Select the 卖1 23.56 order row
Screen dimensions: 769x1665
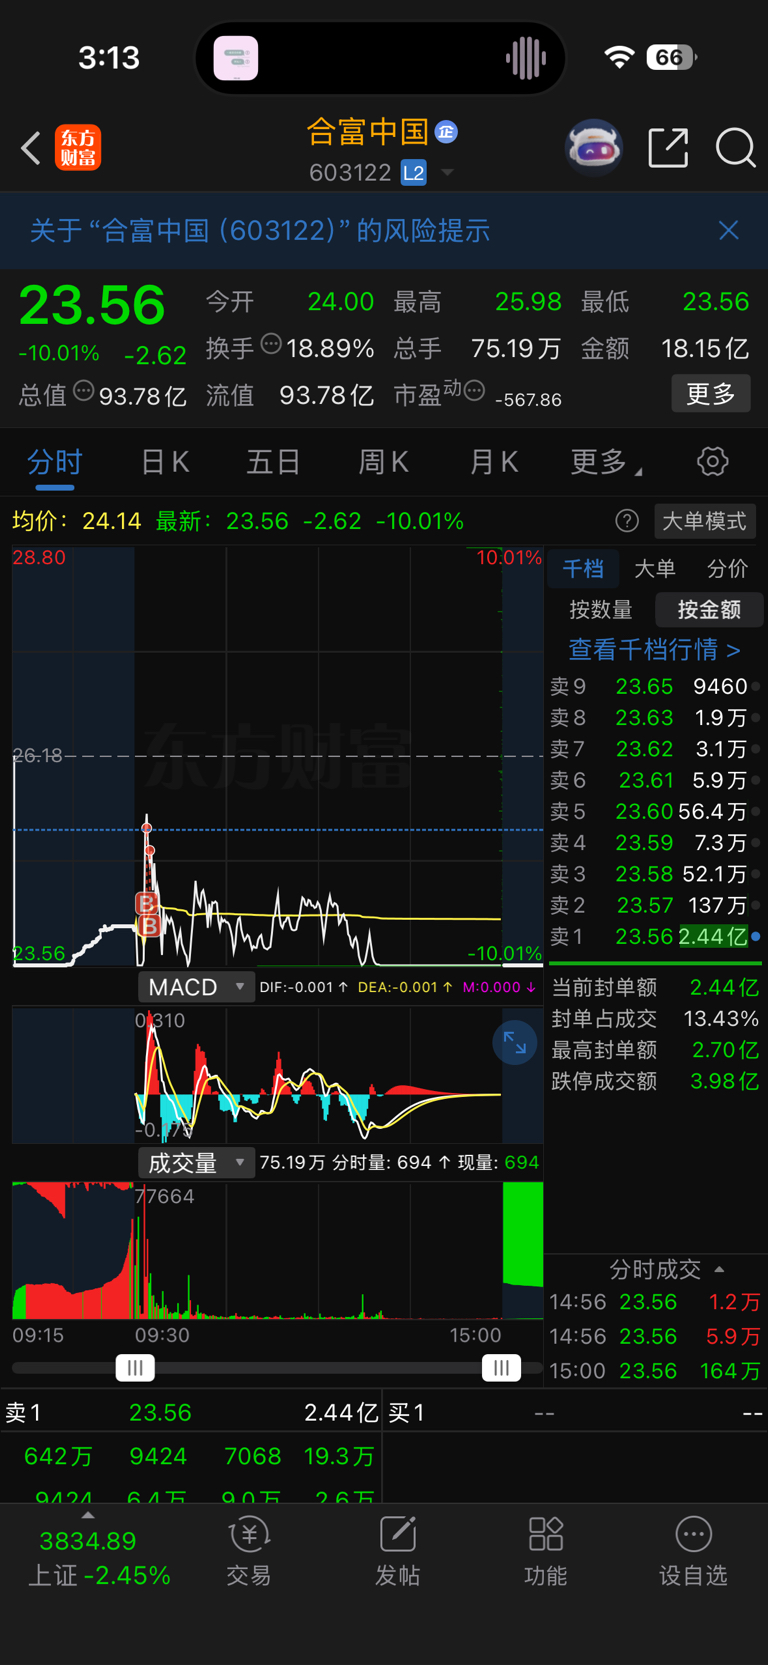655,936
